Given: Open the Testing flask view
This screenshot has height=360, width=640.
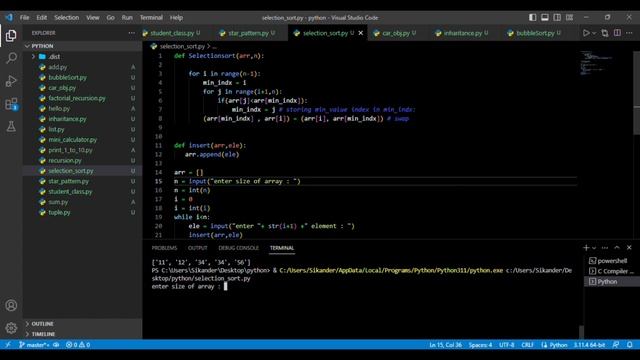Looking at the screenshot, I should click(11, 126).
